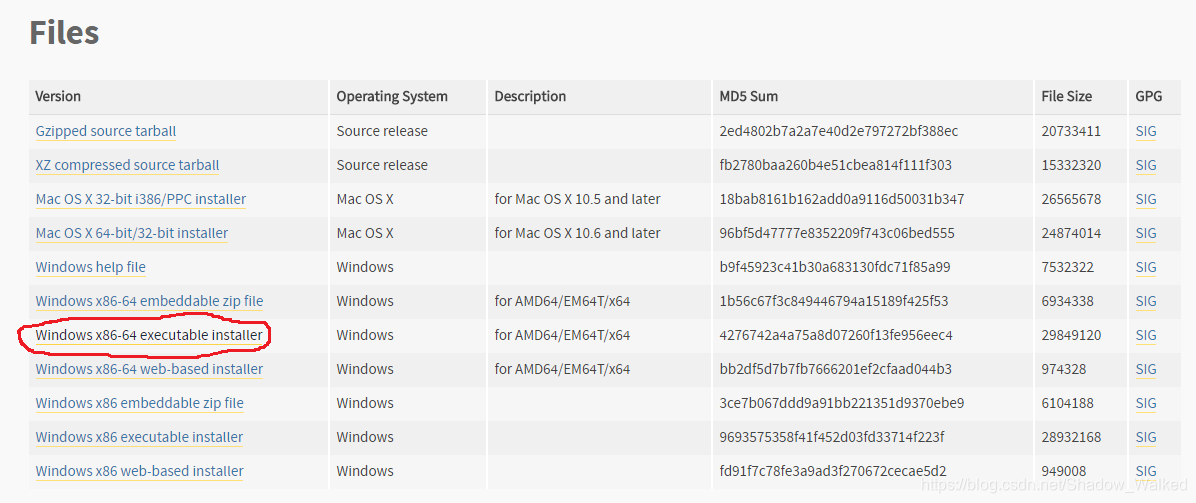Viewport: 1196px width, 503px height.
Task: Open the Gzipped source tarball link
Action: (x=105, y=131)
